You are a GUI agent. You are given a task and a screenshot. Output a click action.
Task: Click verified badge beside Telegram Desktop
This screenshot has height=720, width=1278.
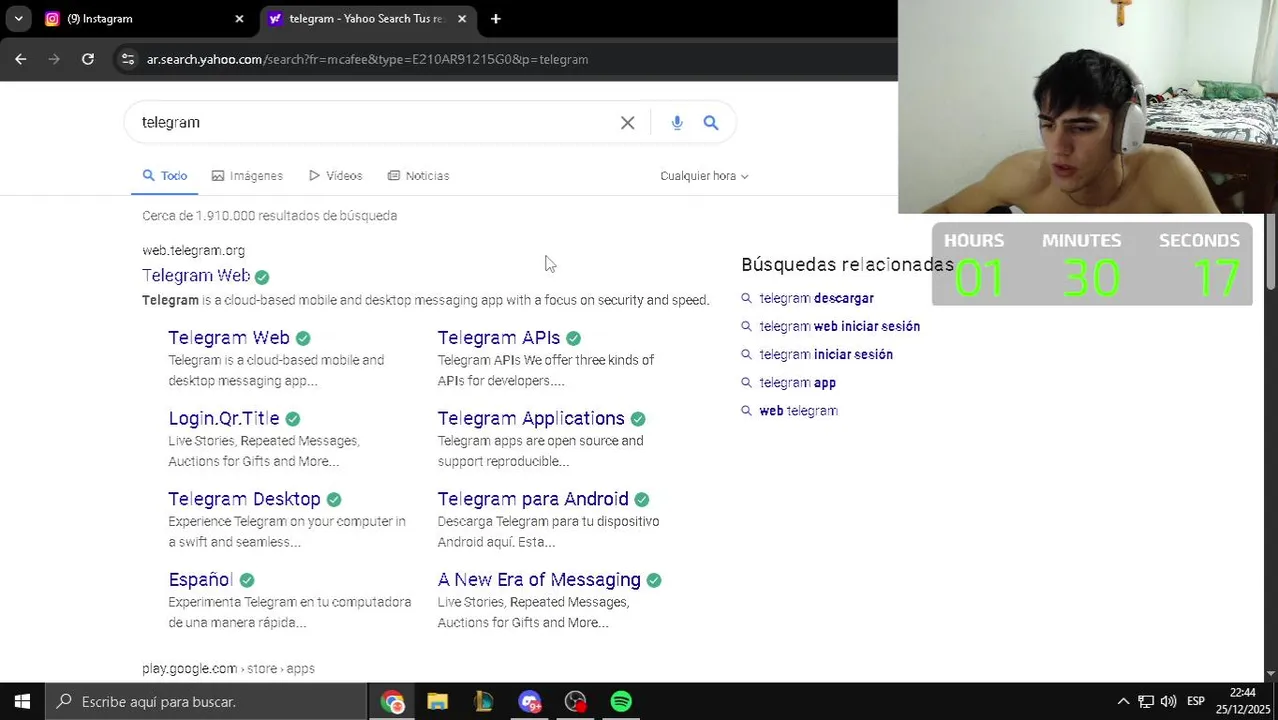[x=334, y=499]
